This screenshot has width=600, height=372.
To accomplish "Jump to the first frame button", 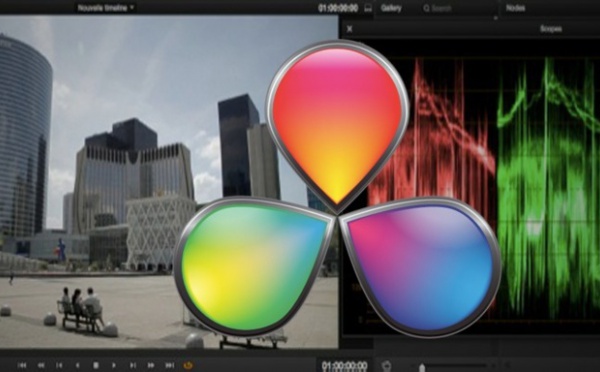I will tap(22, 365).
